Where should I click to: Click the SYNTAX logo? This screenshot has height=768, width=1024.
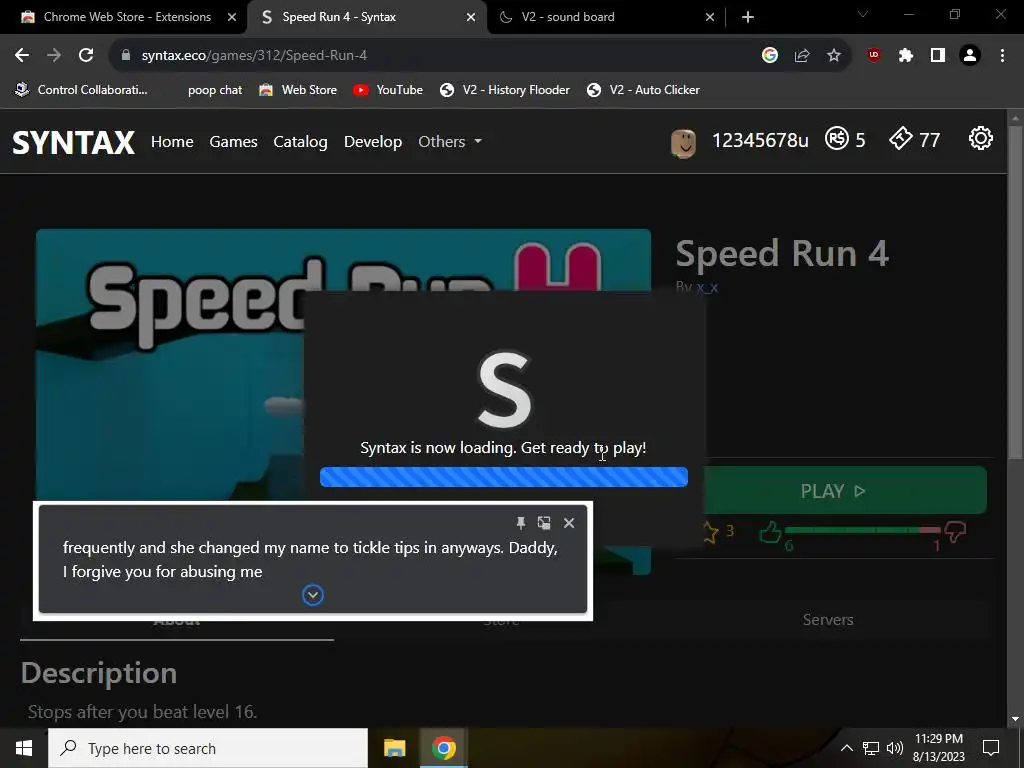pos(73,142)
